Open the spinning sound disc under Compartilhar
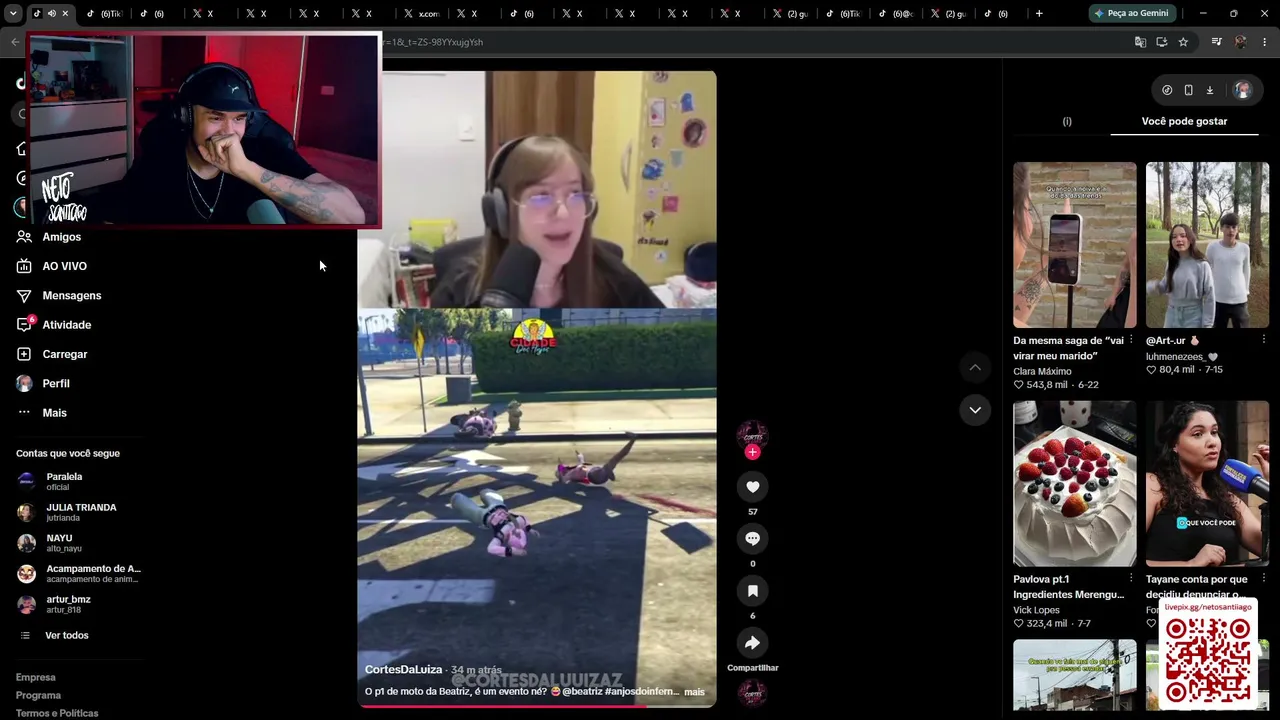1280x720 pixels. (753, 692)
